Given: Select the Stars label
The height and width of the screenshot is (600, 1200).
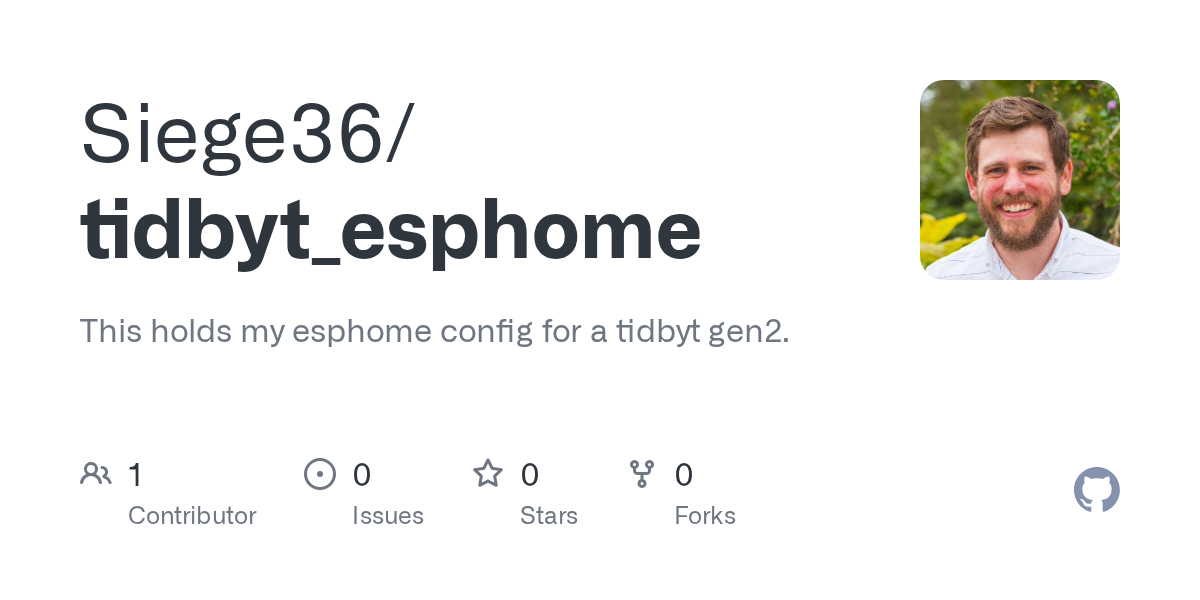Looking at the screenshot, I should pos(549,516).
